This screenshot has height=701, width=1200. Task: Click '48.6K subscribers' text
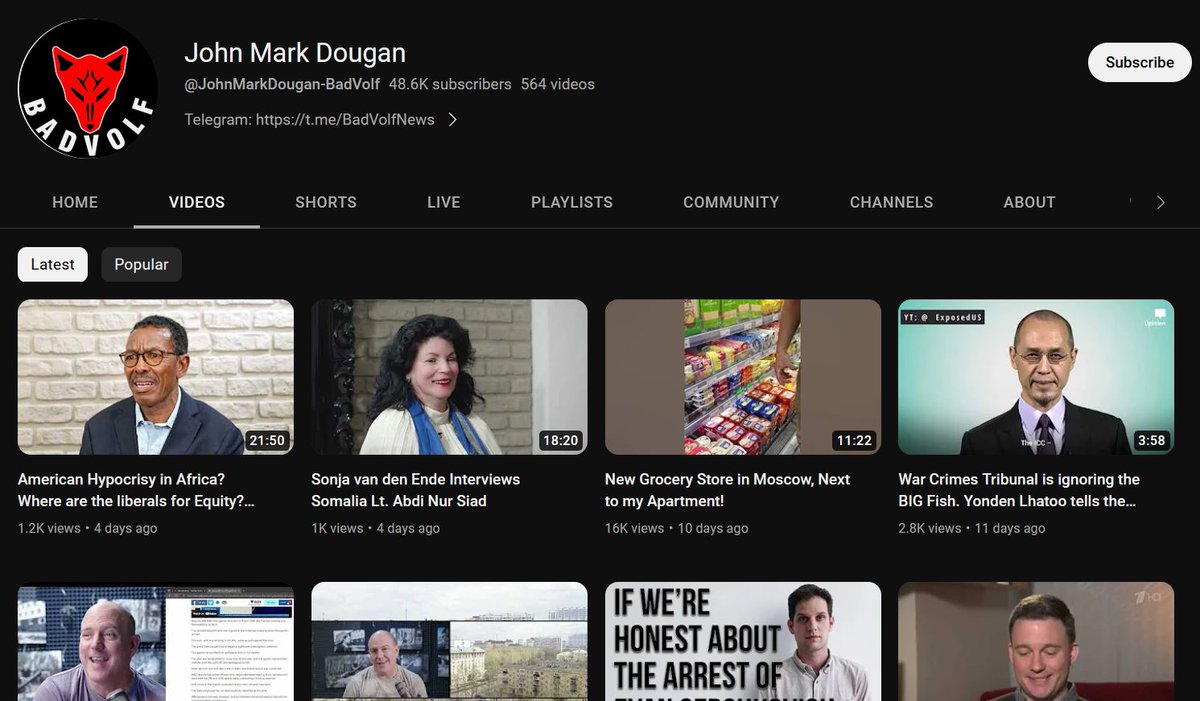[x=450, y=84]
